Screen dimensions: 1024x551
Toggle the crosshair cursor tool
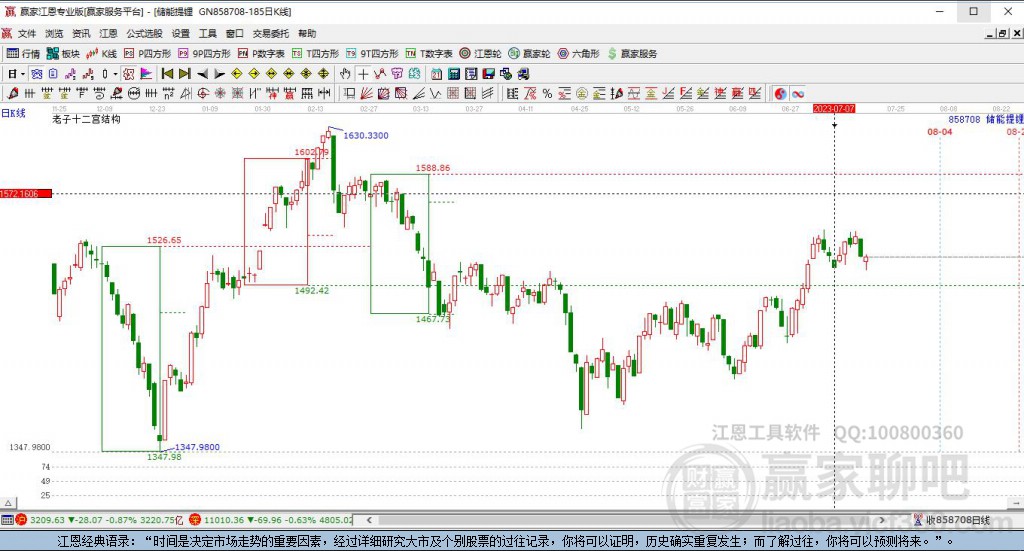363,74
